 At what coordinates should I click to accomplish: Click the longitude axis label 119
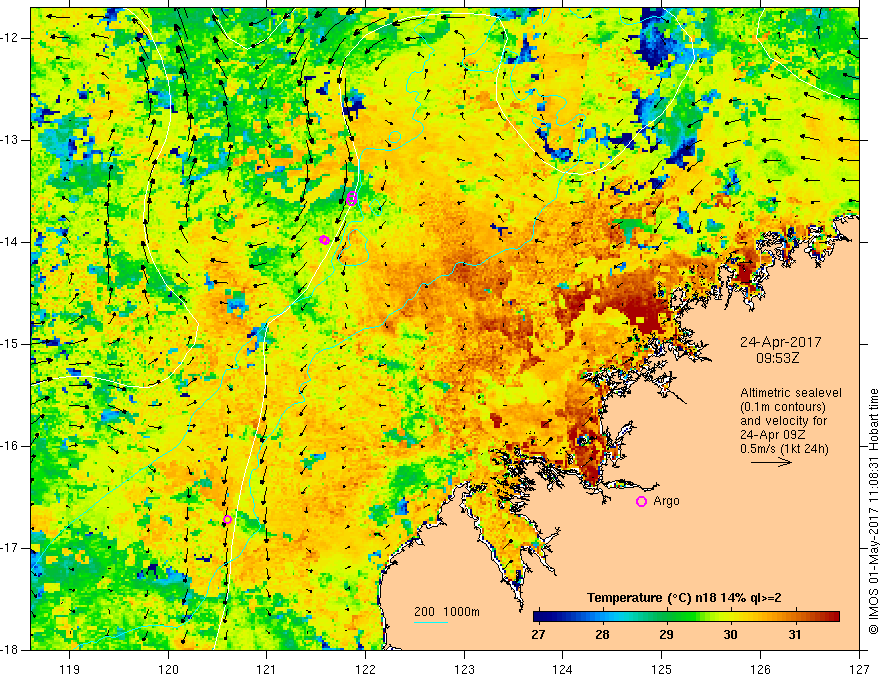[x=69, y=669]
